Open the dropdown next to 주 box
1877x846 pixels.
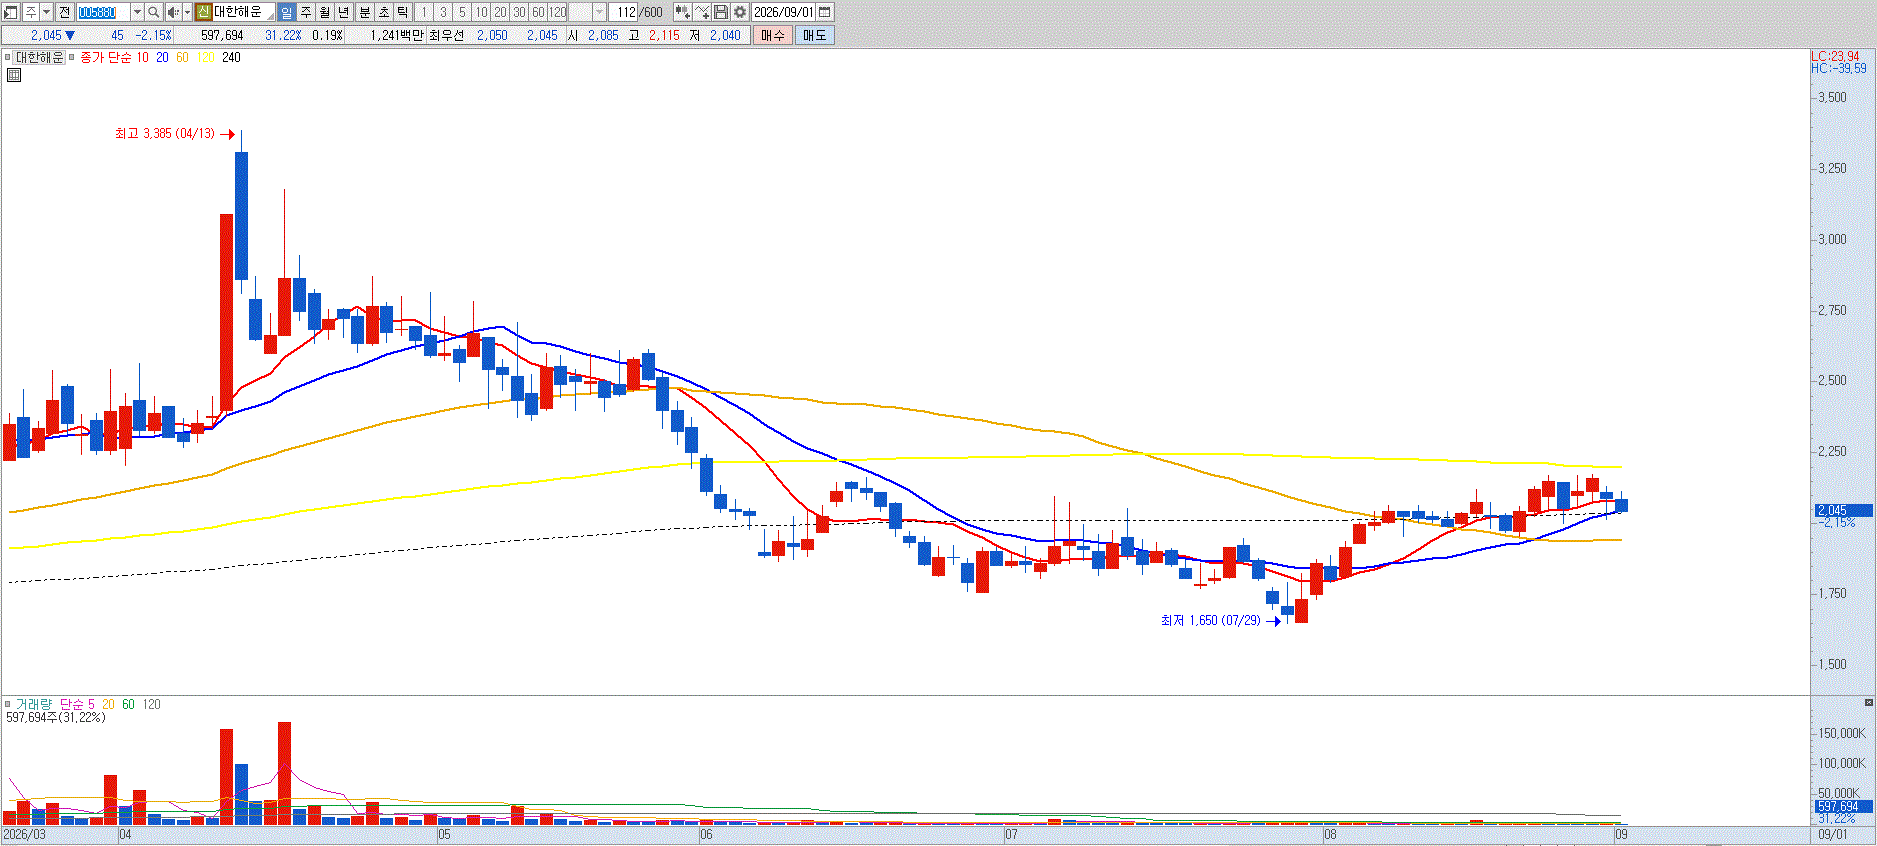pos(46,12)
